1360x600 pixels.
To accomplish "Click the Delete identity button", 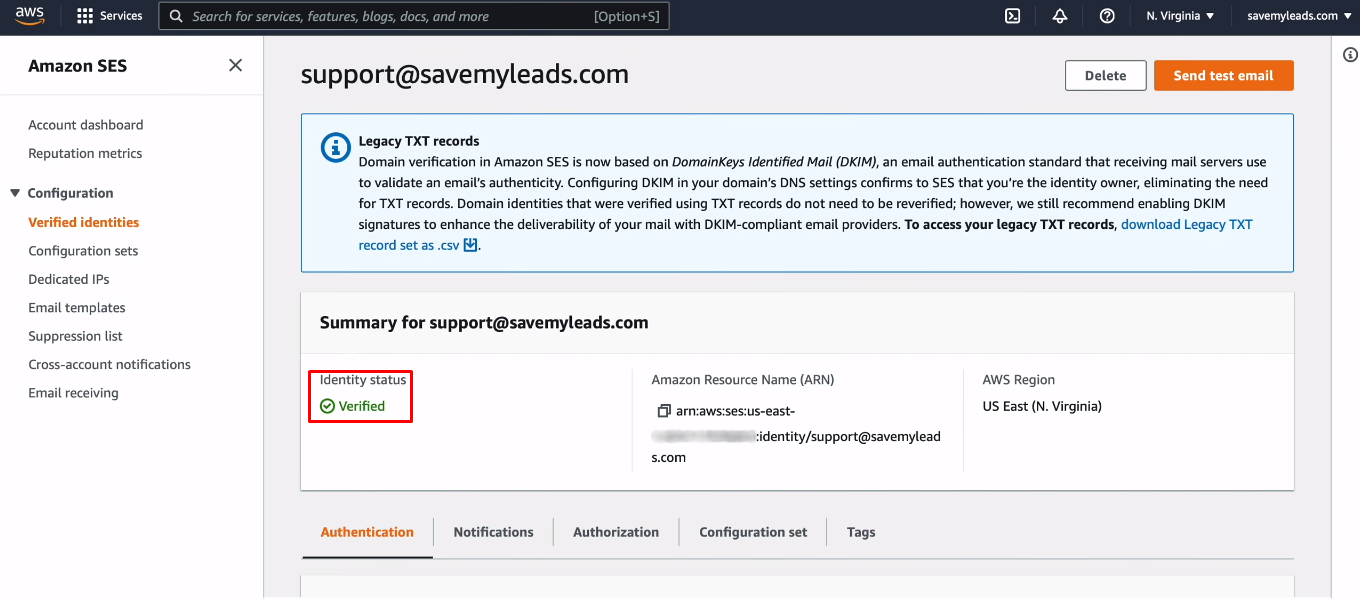I will 1106,75.
